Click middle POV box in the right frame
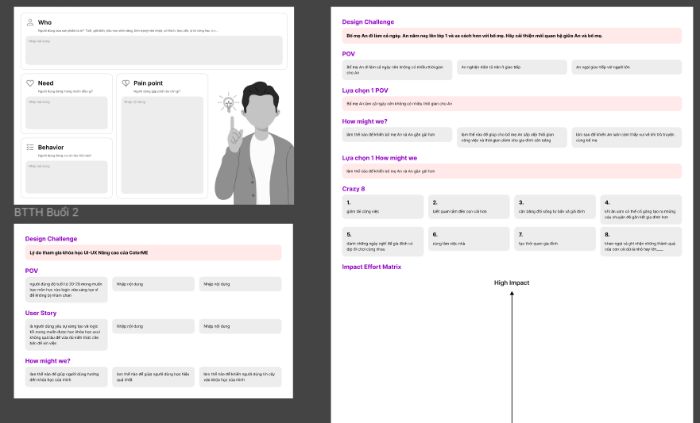This screenshot has width=700, height=423. click(512, 67)
